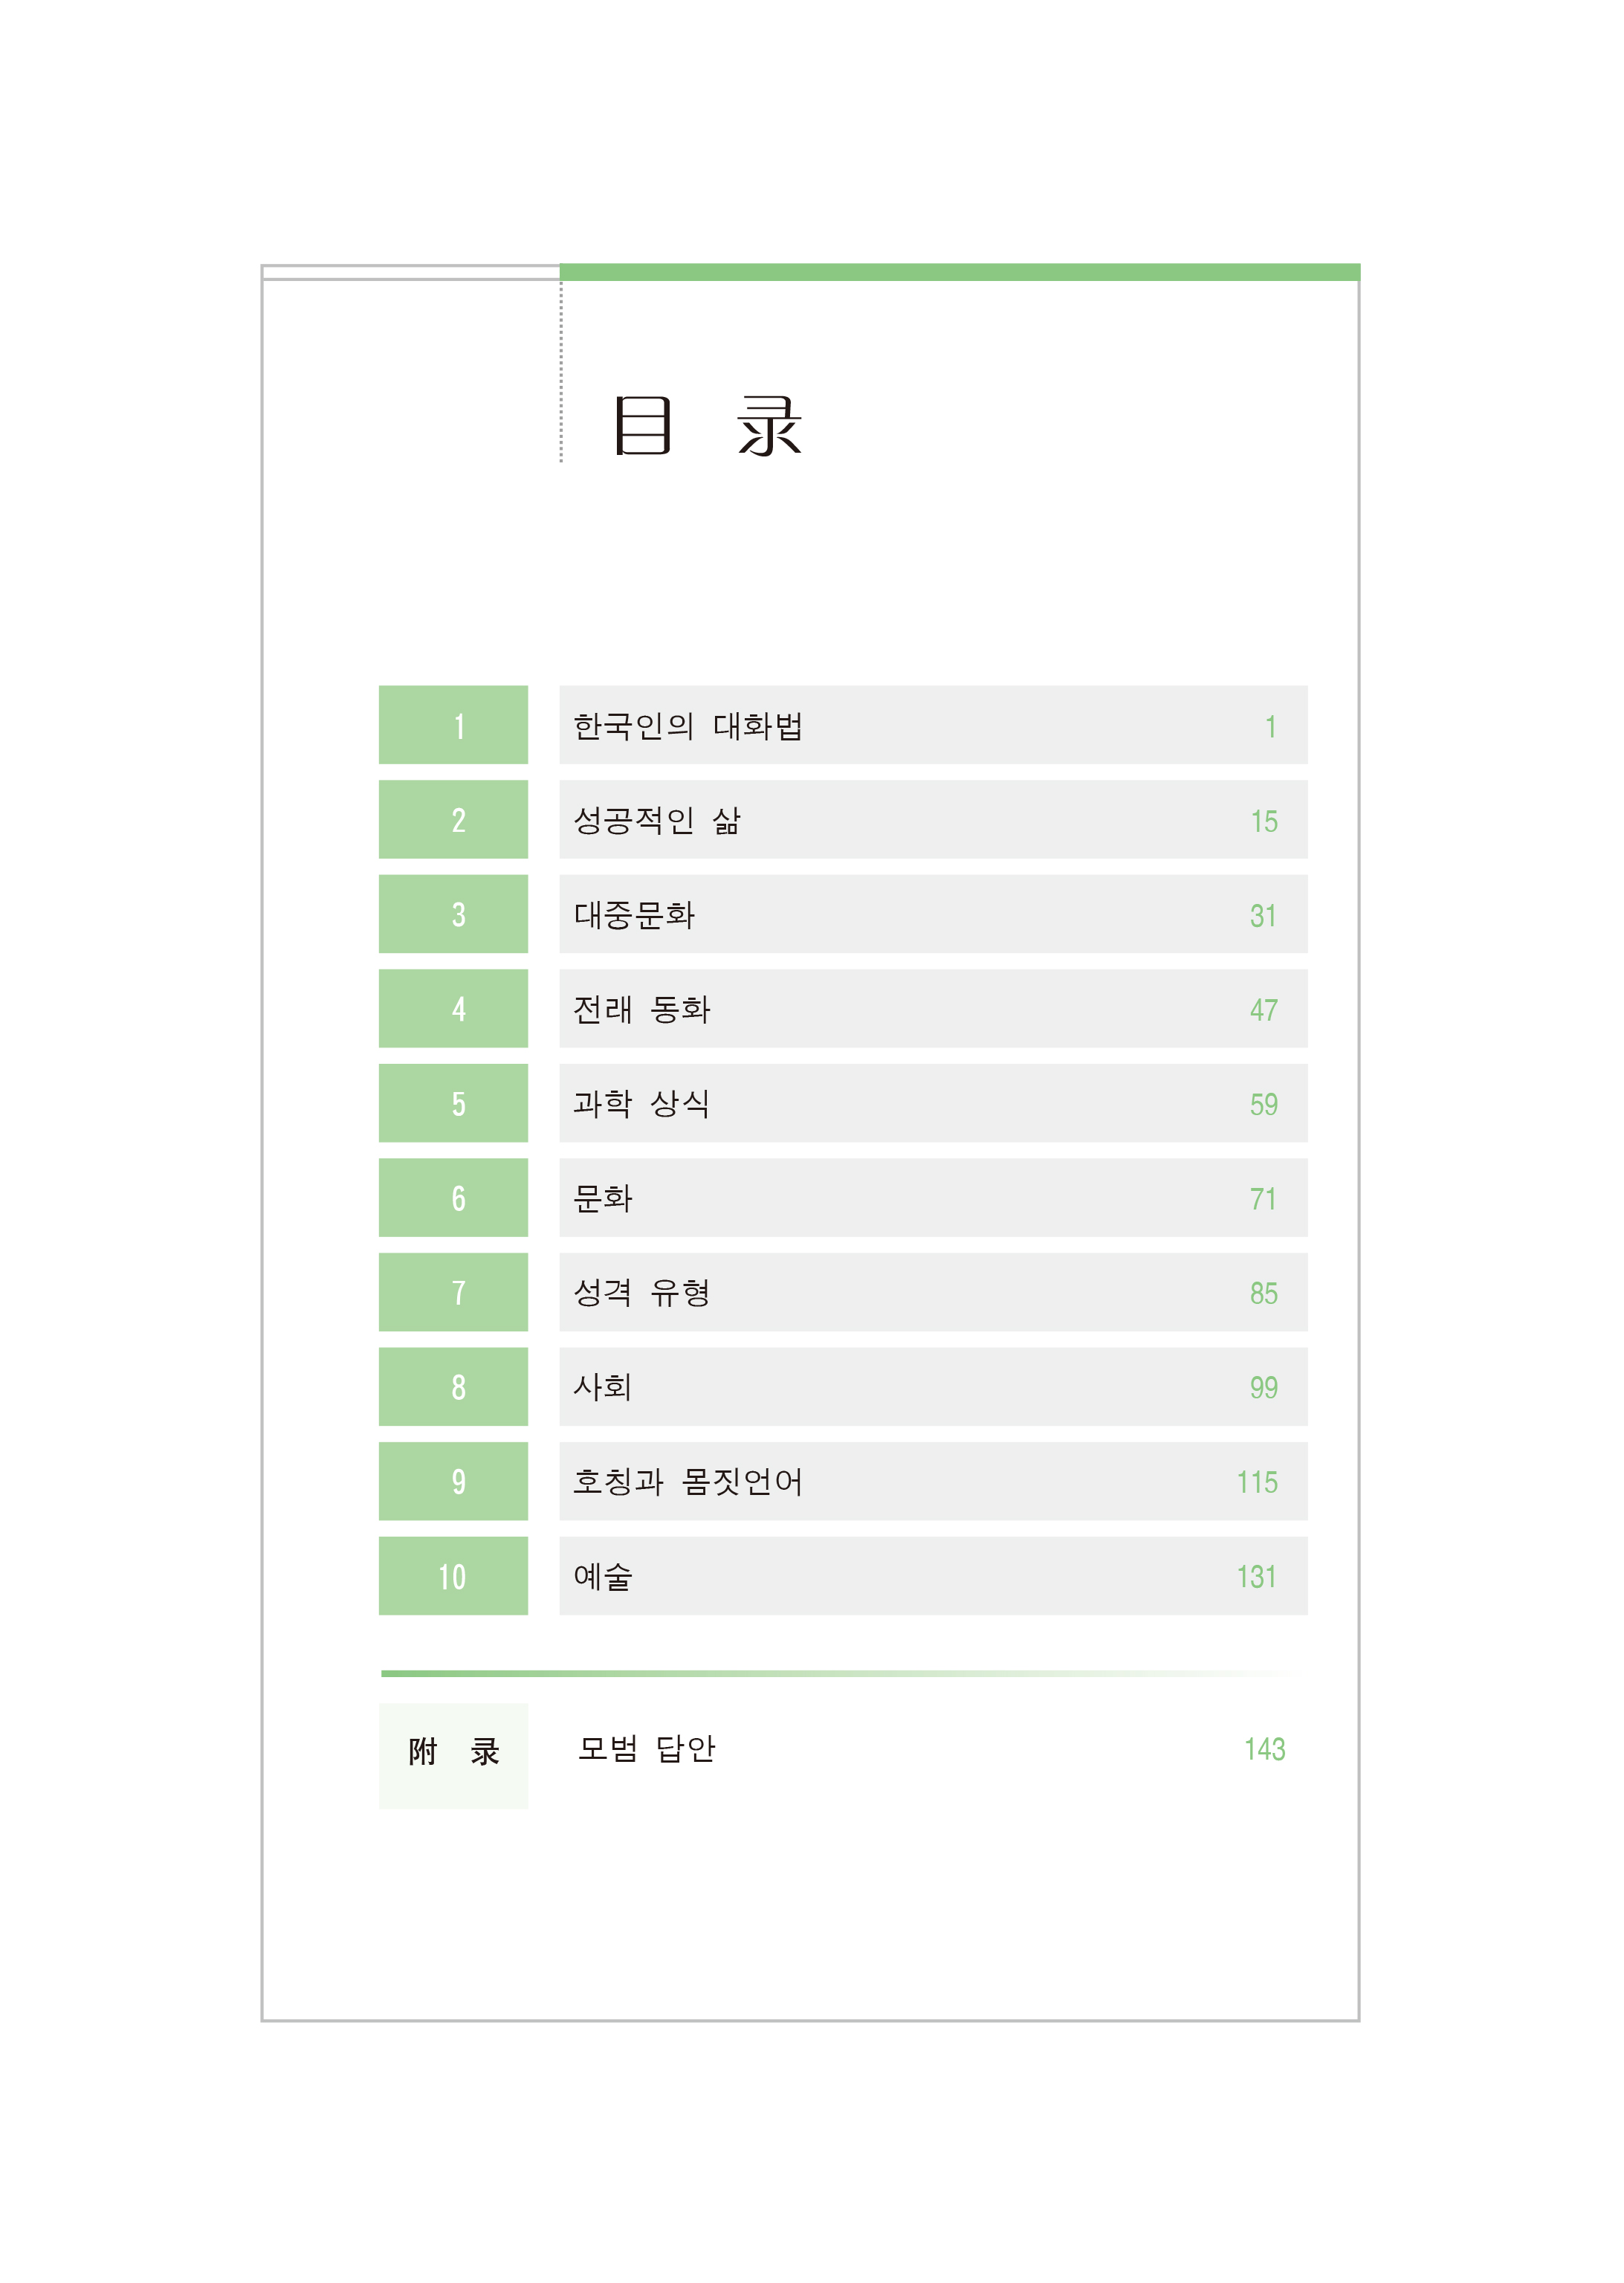The width and height of the screenshot is (1624, 2283).
Task: Click the chapter 1 title 한국인의 대화법
Action: (687, 726)
